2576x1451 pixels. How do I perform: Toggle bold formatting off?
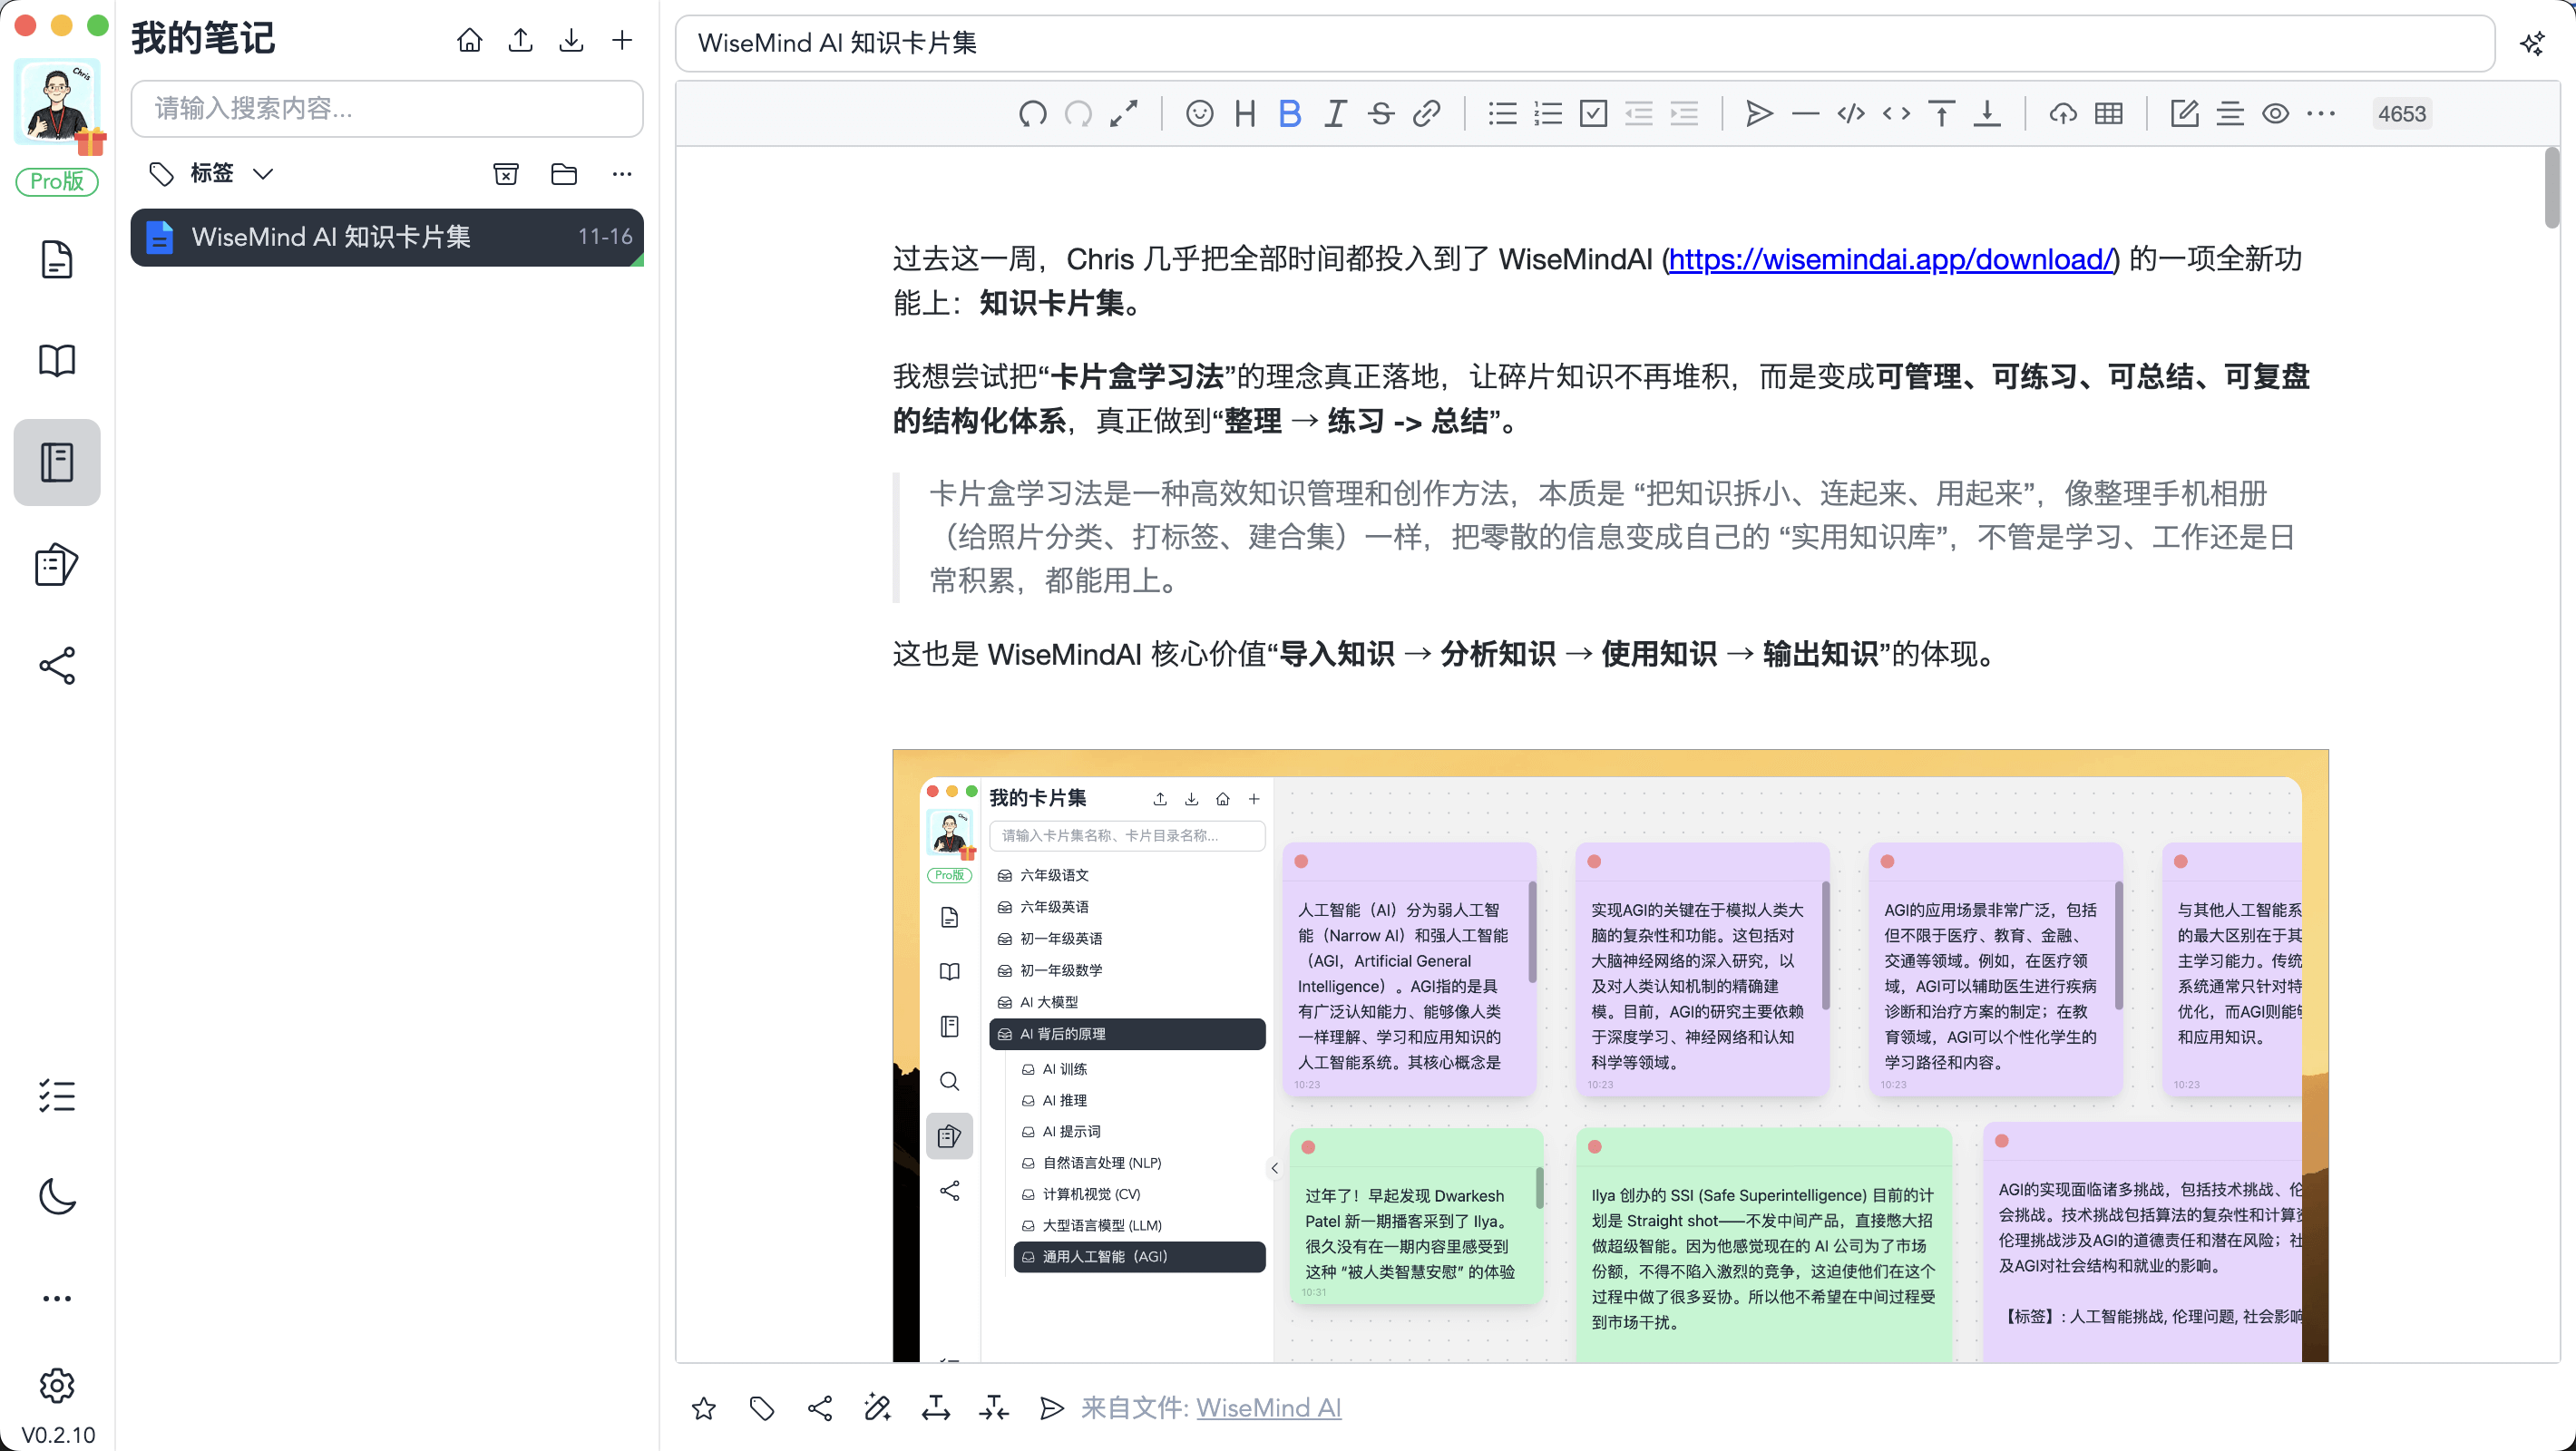click(1289, 113)
